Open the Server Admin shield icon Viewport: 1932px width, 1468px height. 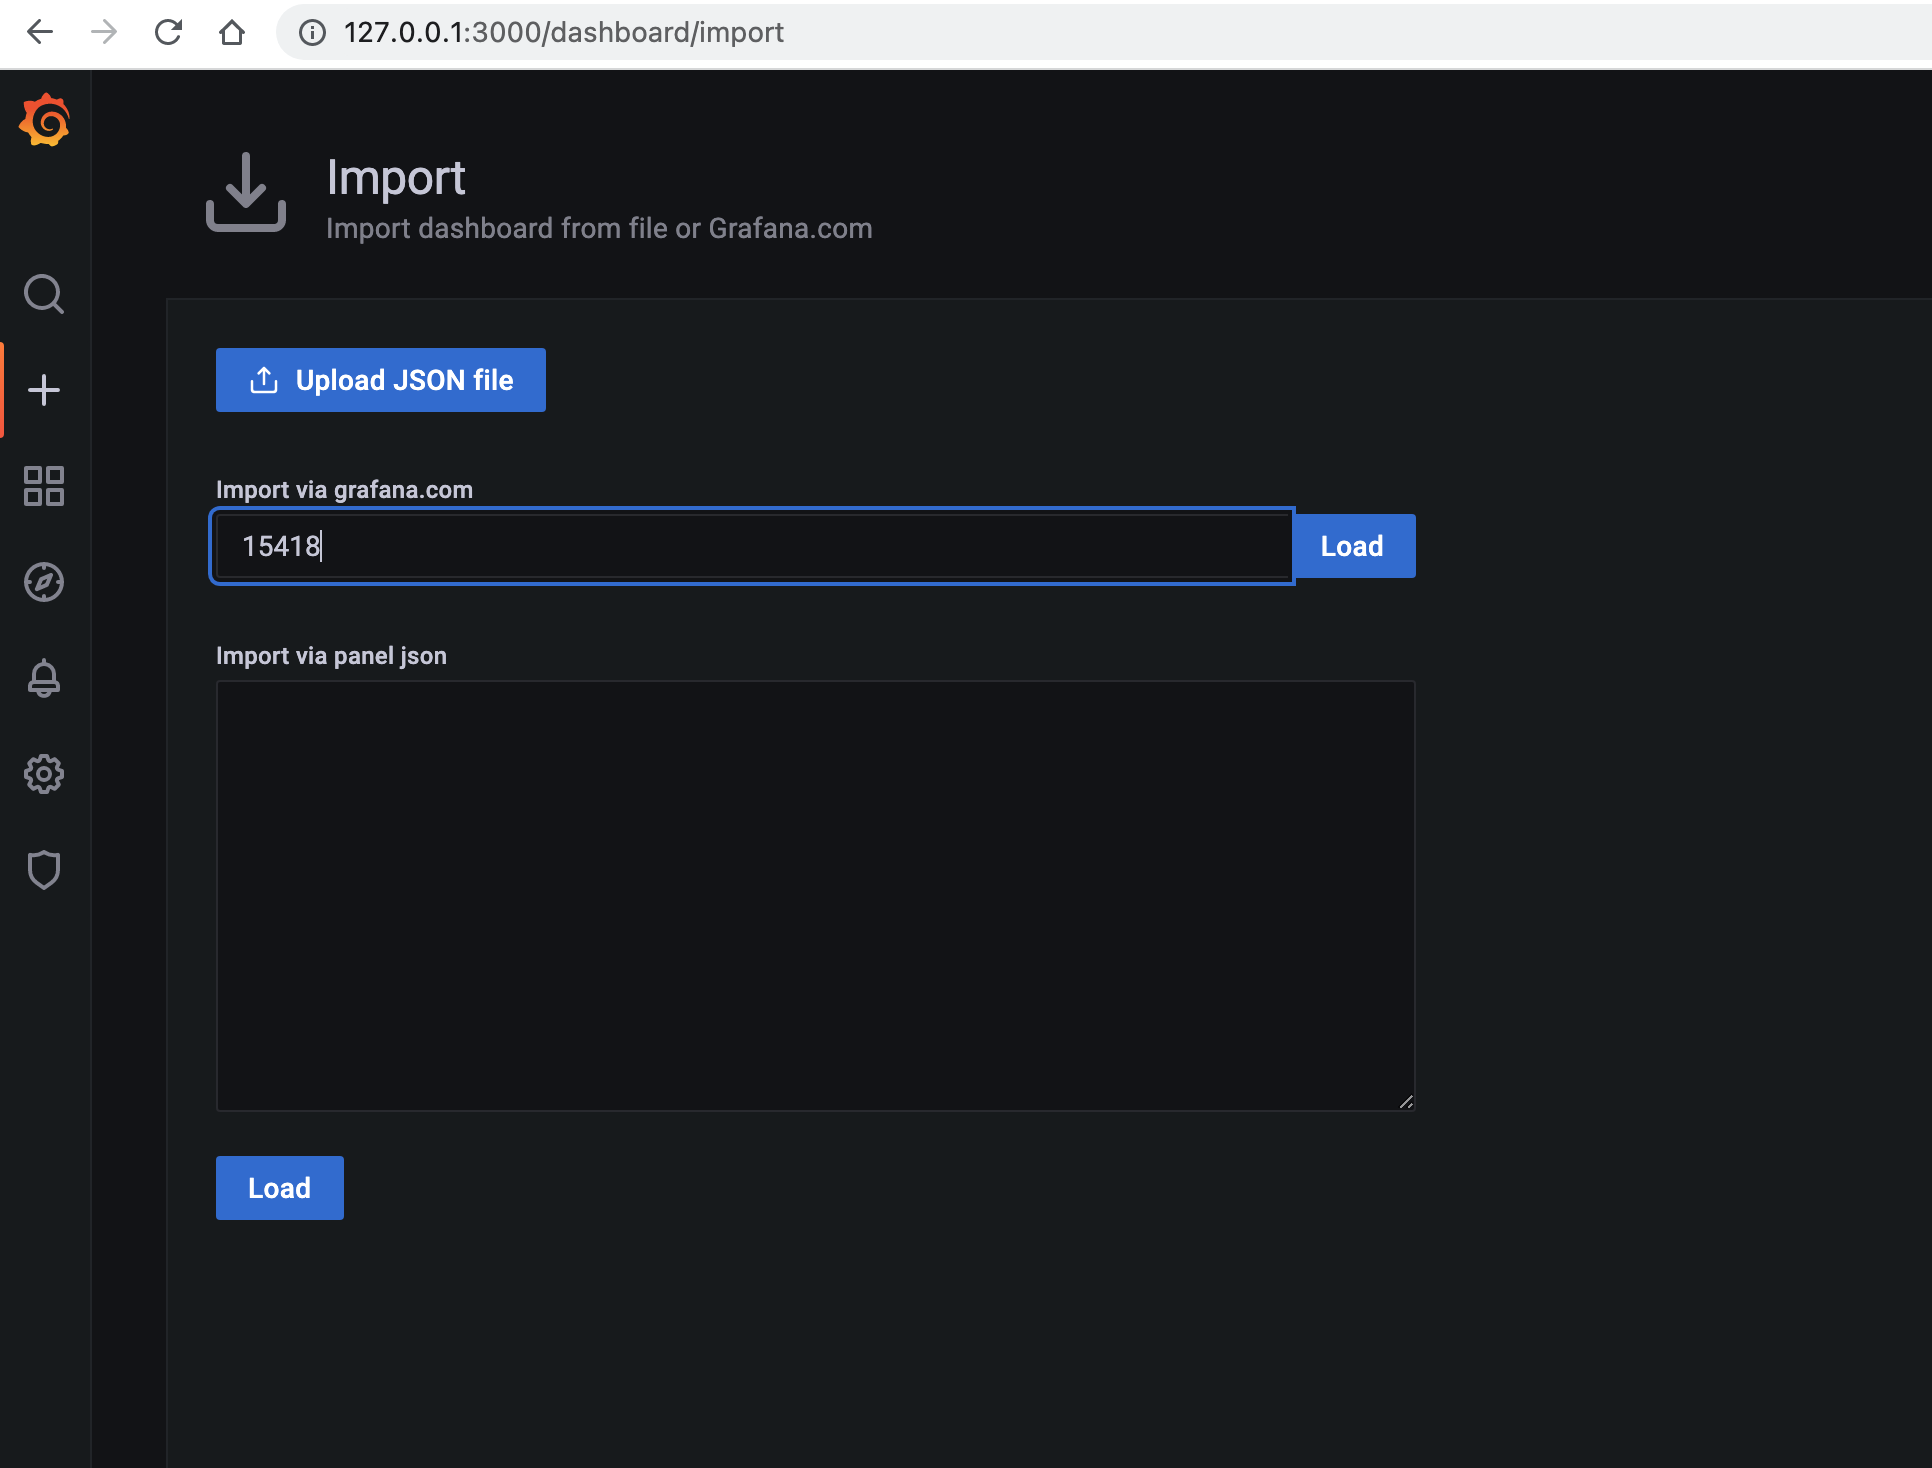coord(43,869)
